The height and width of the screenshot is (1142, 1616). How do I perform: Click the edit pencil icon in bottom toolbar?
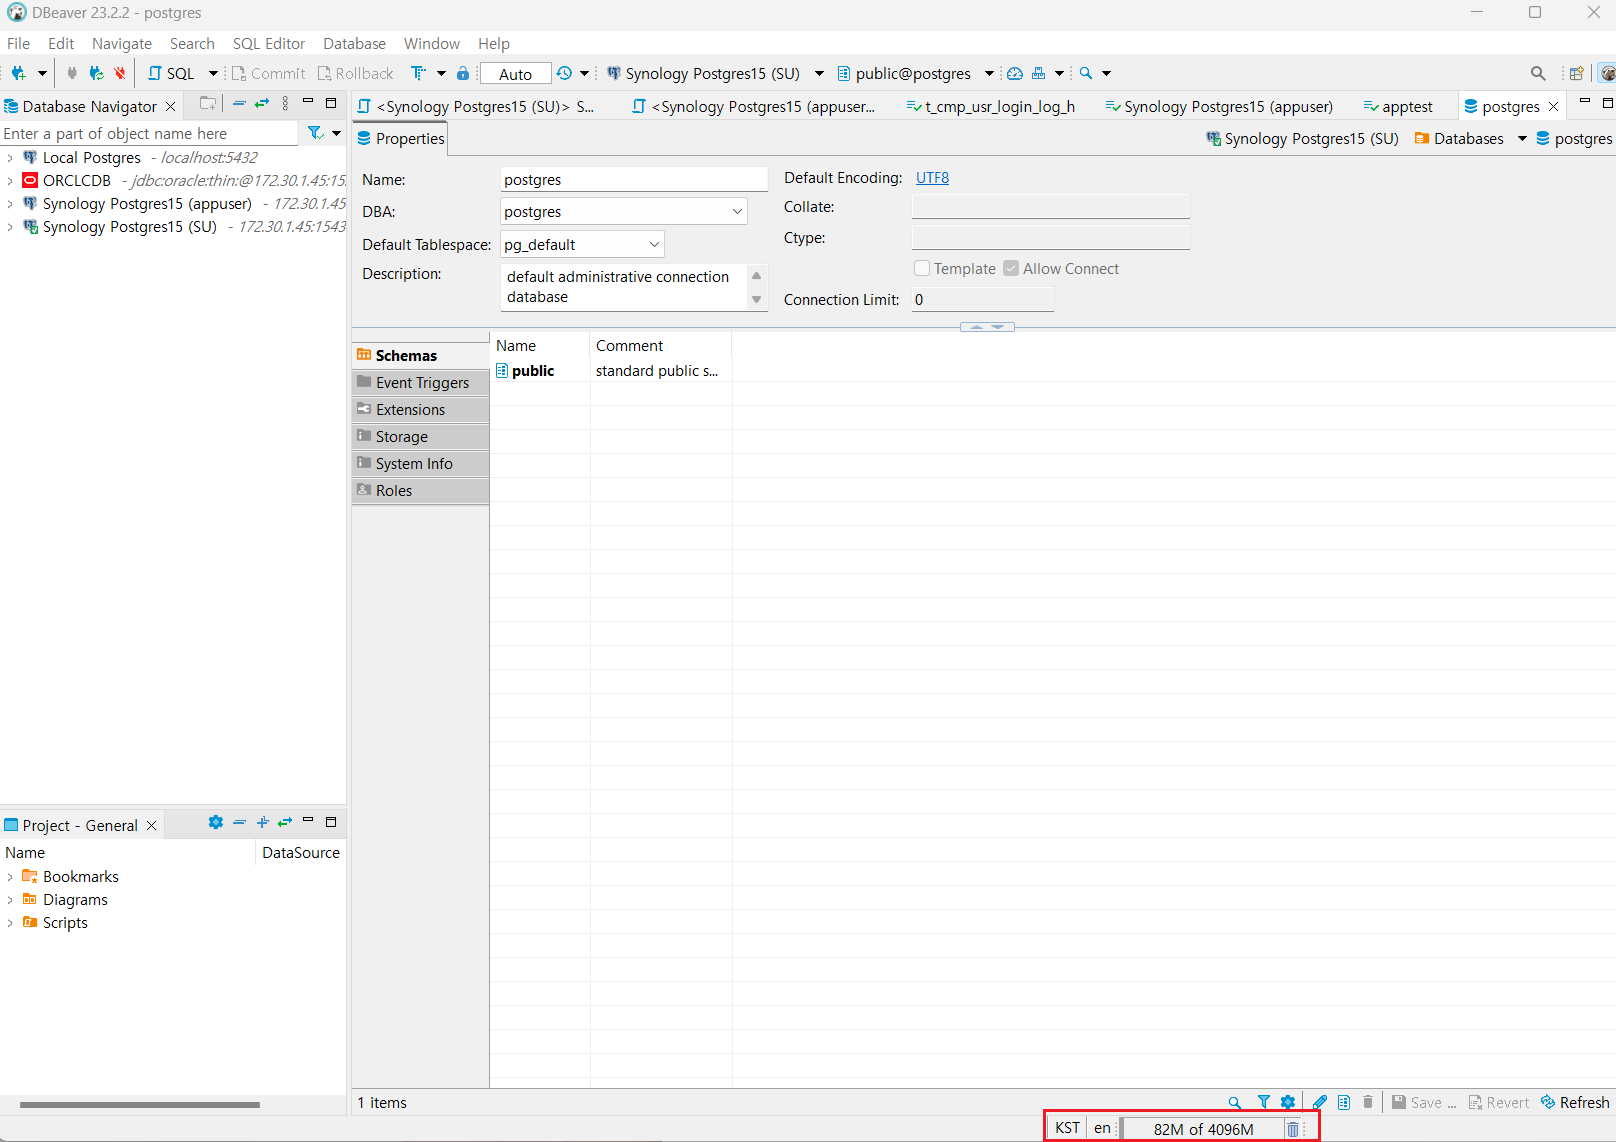[1320, 1102]
